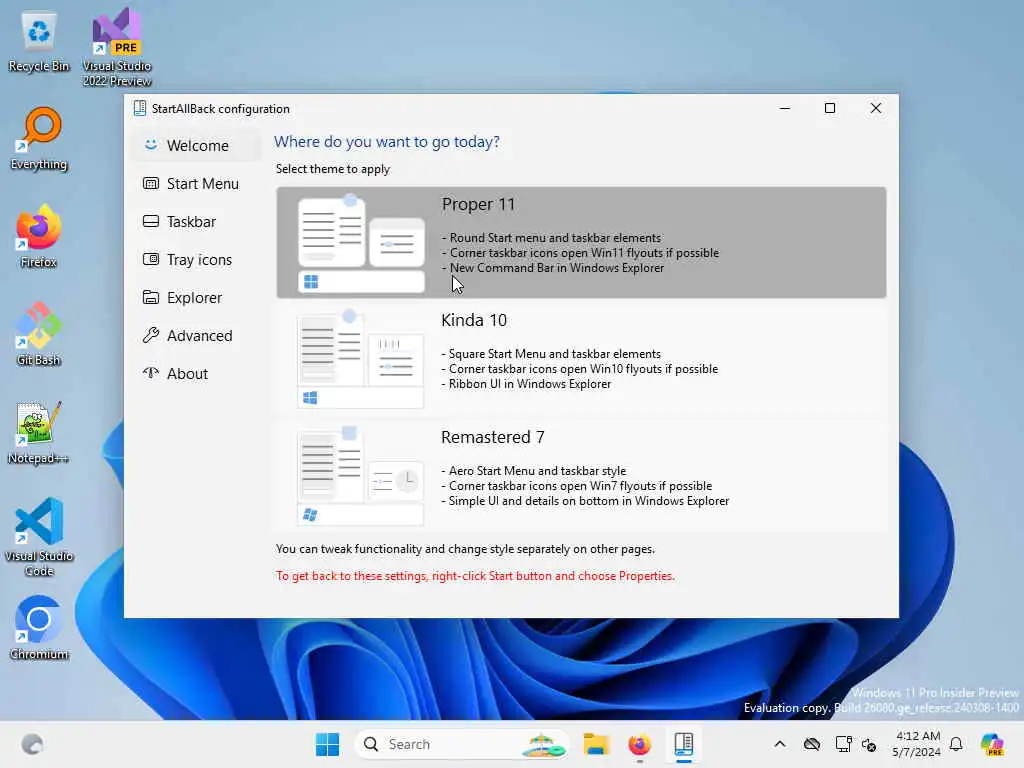The height and width of the screenshot is (768, 1024).
Task: Open the Welcome page in sidebar
Action: pyautogui.click(x=195, y=145)
